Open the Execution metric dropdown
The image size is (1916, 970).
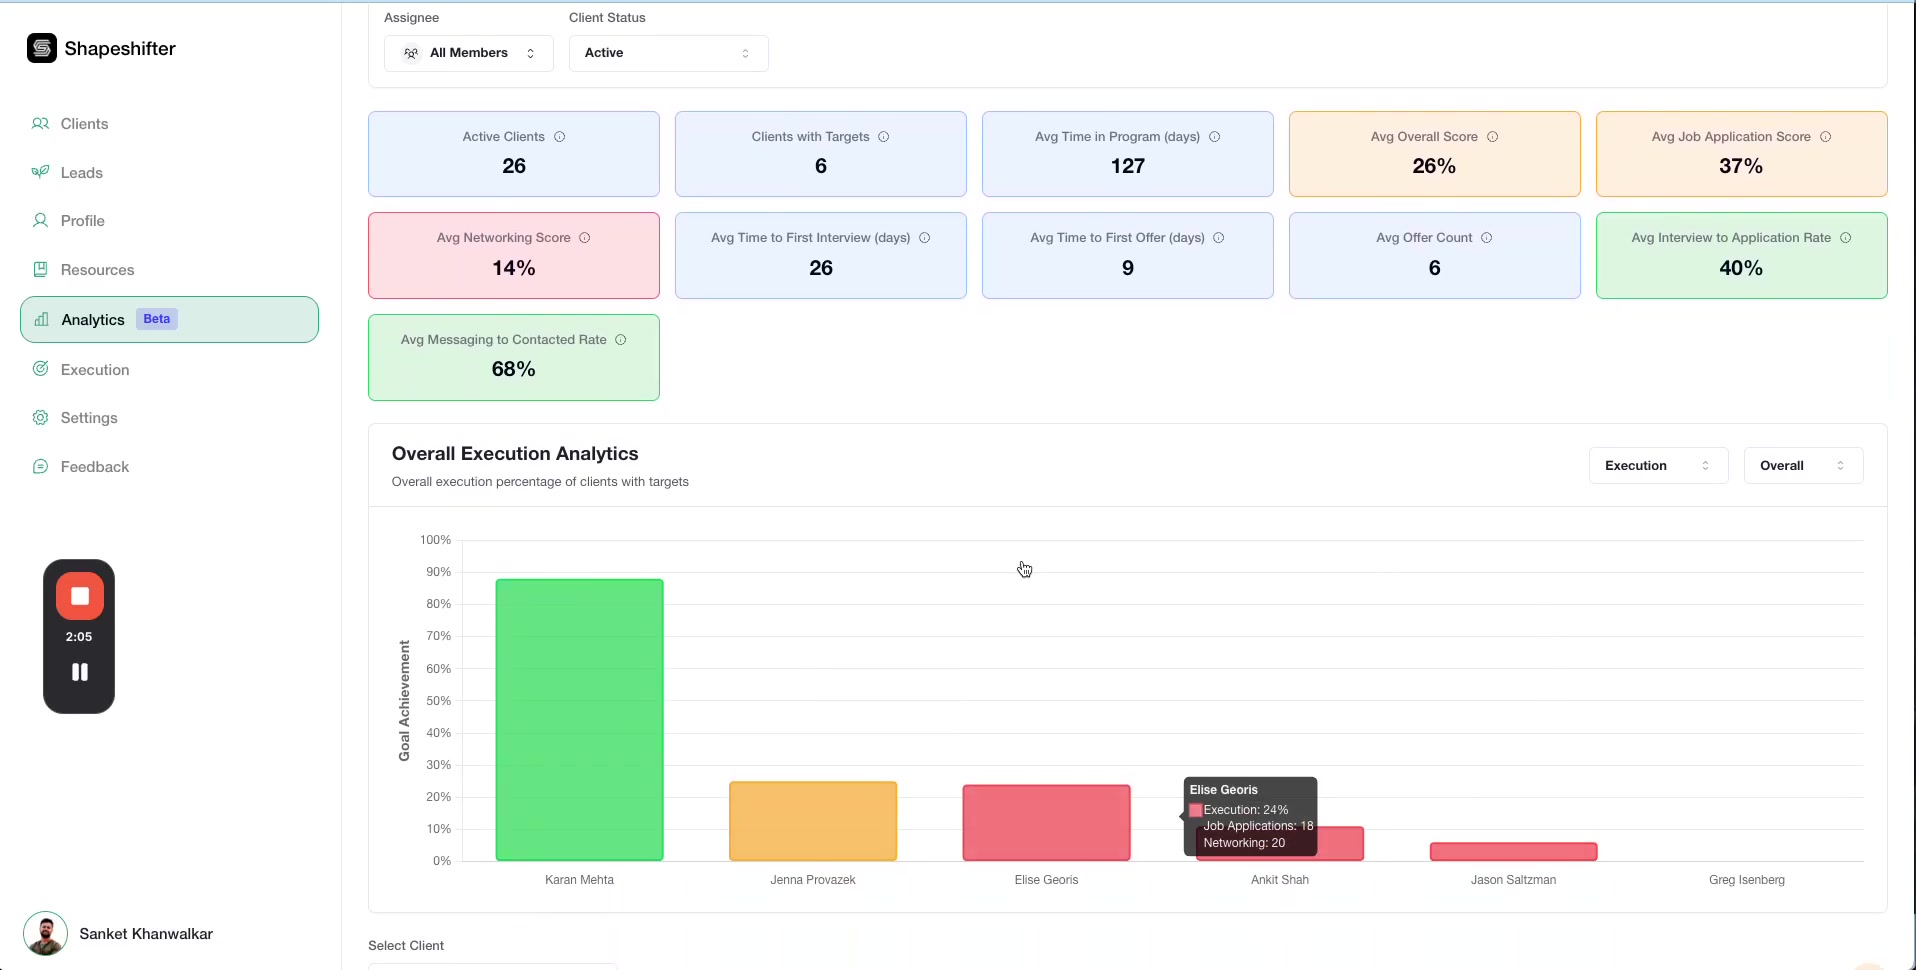pyautogui.click(x=1656, y=465)
